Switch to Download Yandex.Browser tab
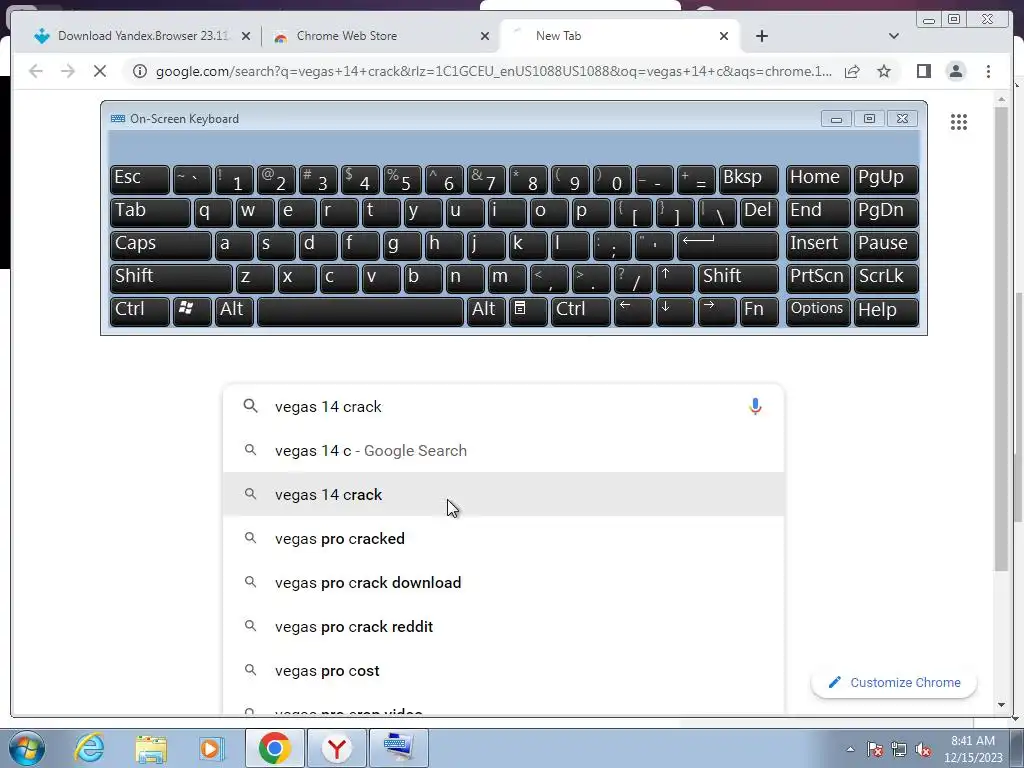1024x768 pixels. tap(142, 36)
